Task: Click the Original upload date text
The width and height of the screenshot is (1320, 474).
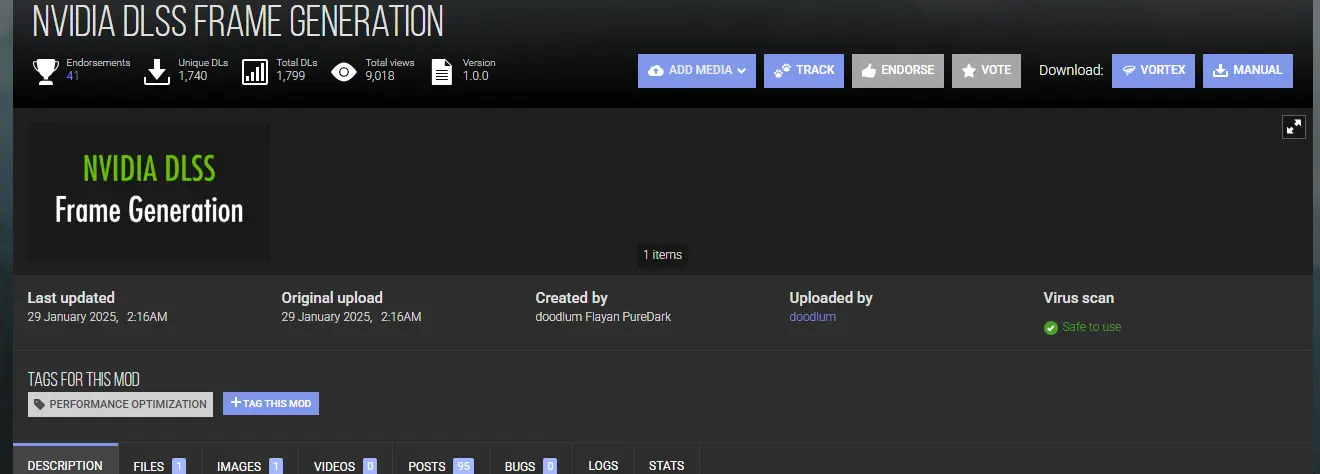Action: click(351, 317)
